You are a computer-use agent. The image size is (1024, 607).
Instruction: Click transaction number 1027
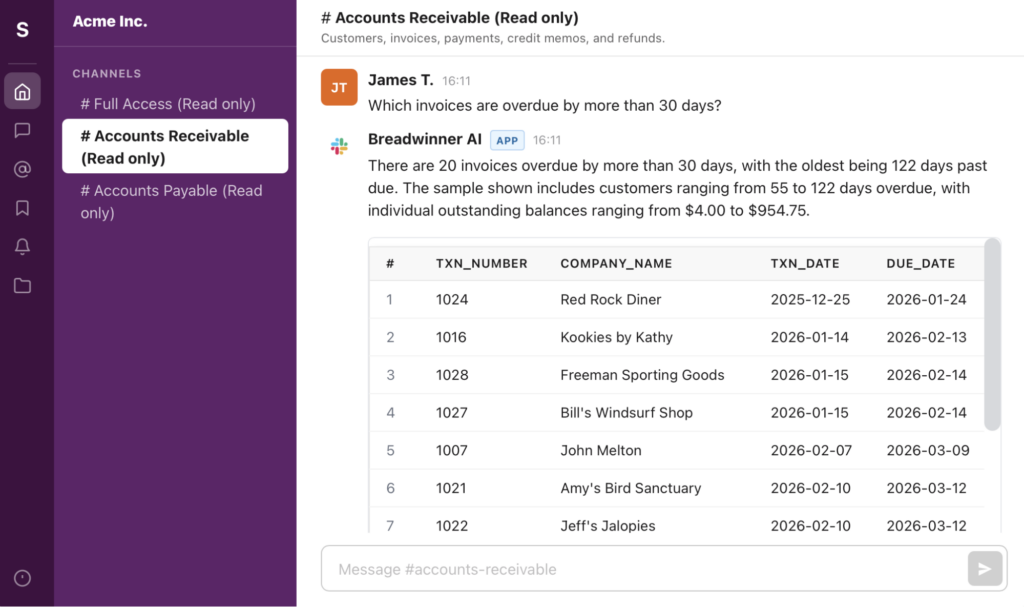coord(452,413)
